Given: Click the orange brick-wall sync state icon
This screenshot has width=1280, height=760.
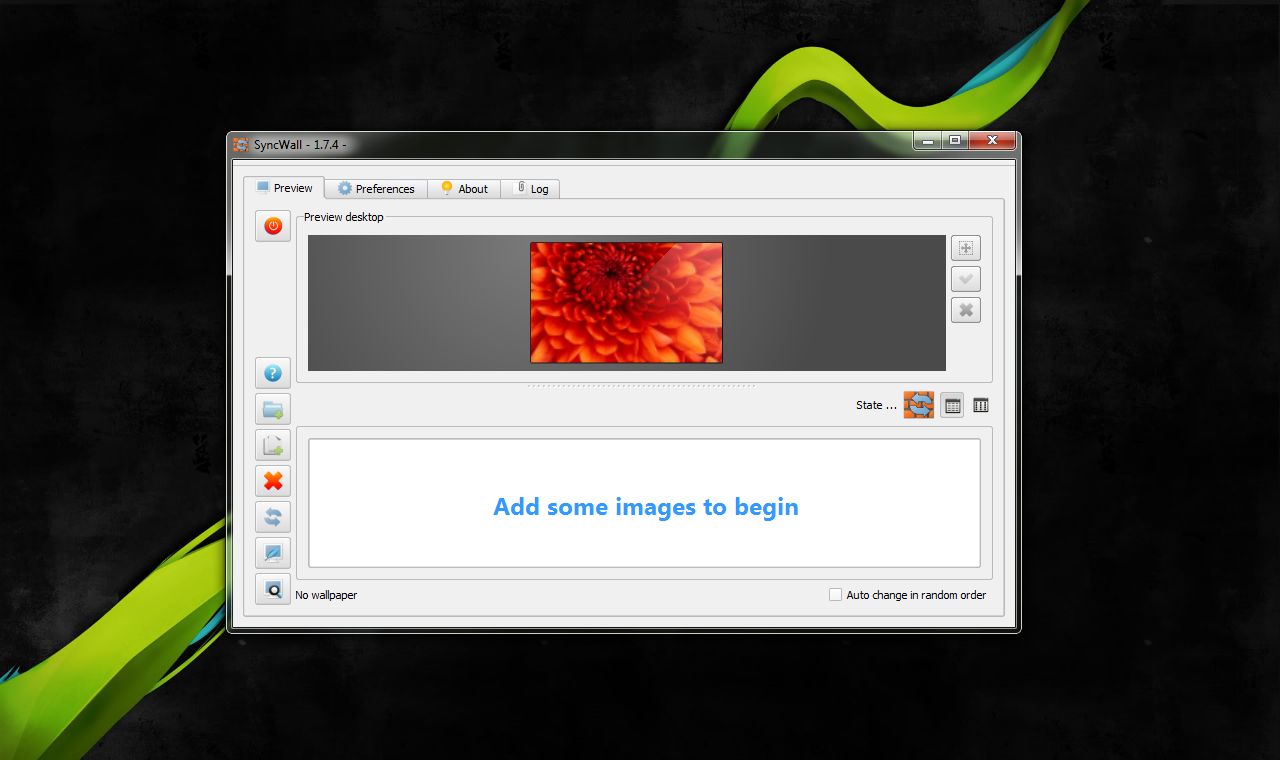Looking at the screenshot, I should [x=919, y=405].
